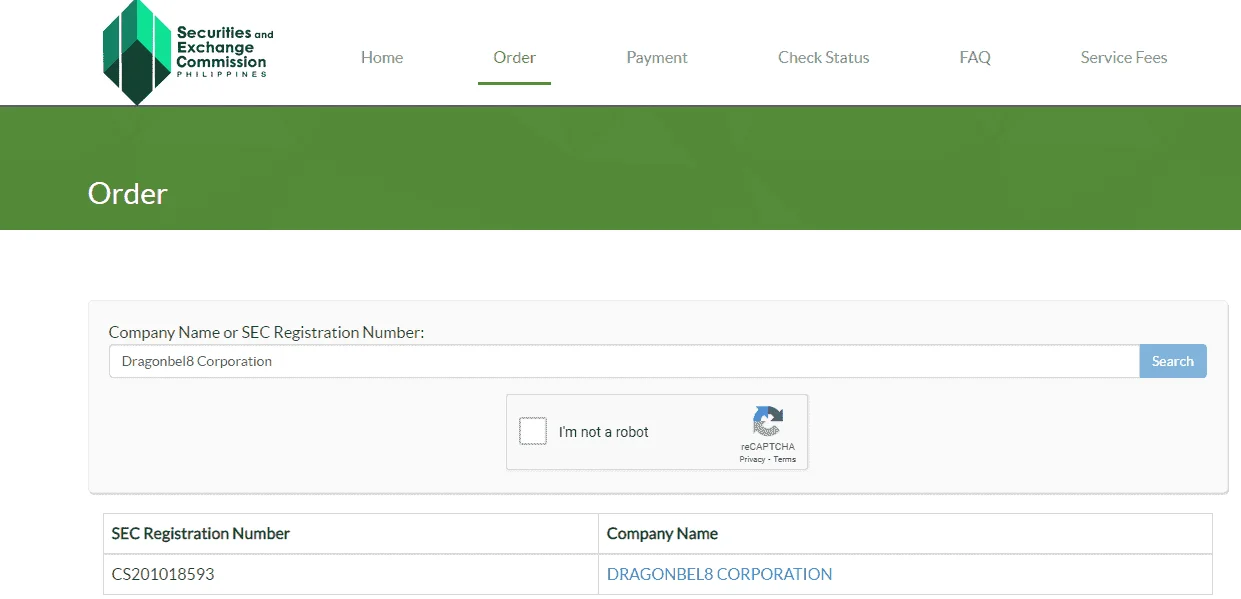
Task: Open reCAPTCHA Terms link
Action: coord(785,459)
